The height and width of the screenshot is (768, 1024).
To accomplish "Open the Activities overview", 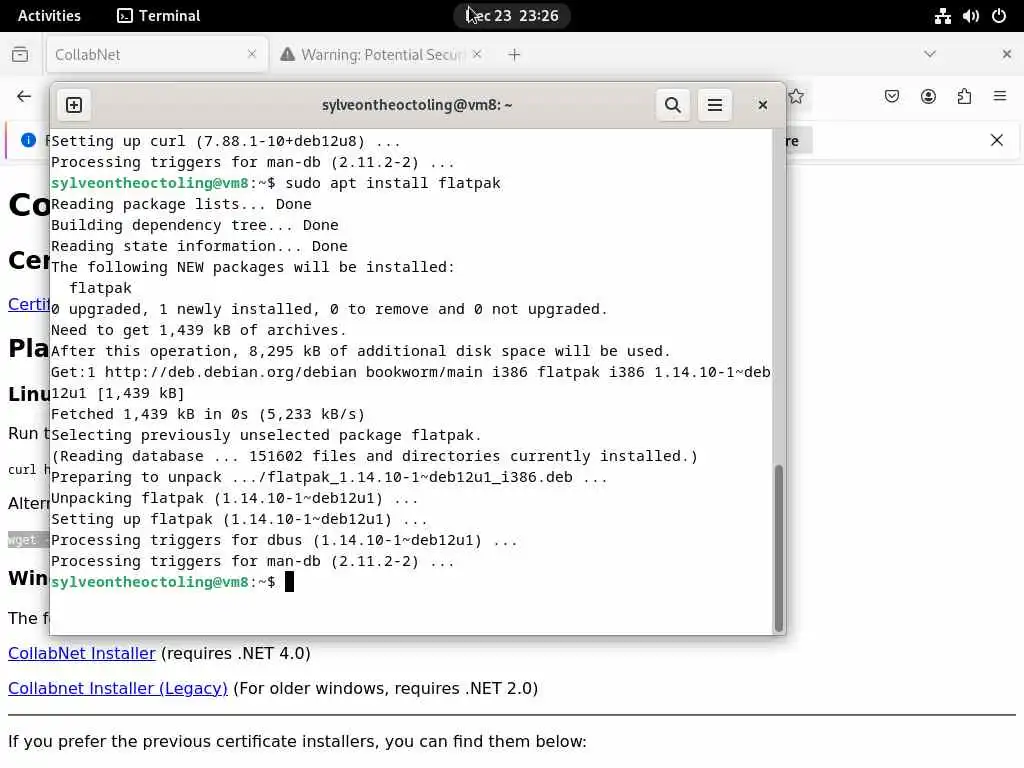I will (x=49, y=16).
